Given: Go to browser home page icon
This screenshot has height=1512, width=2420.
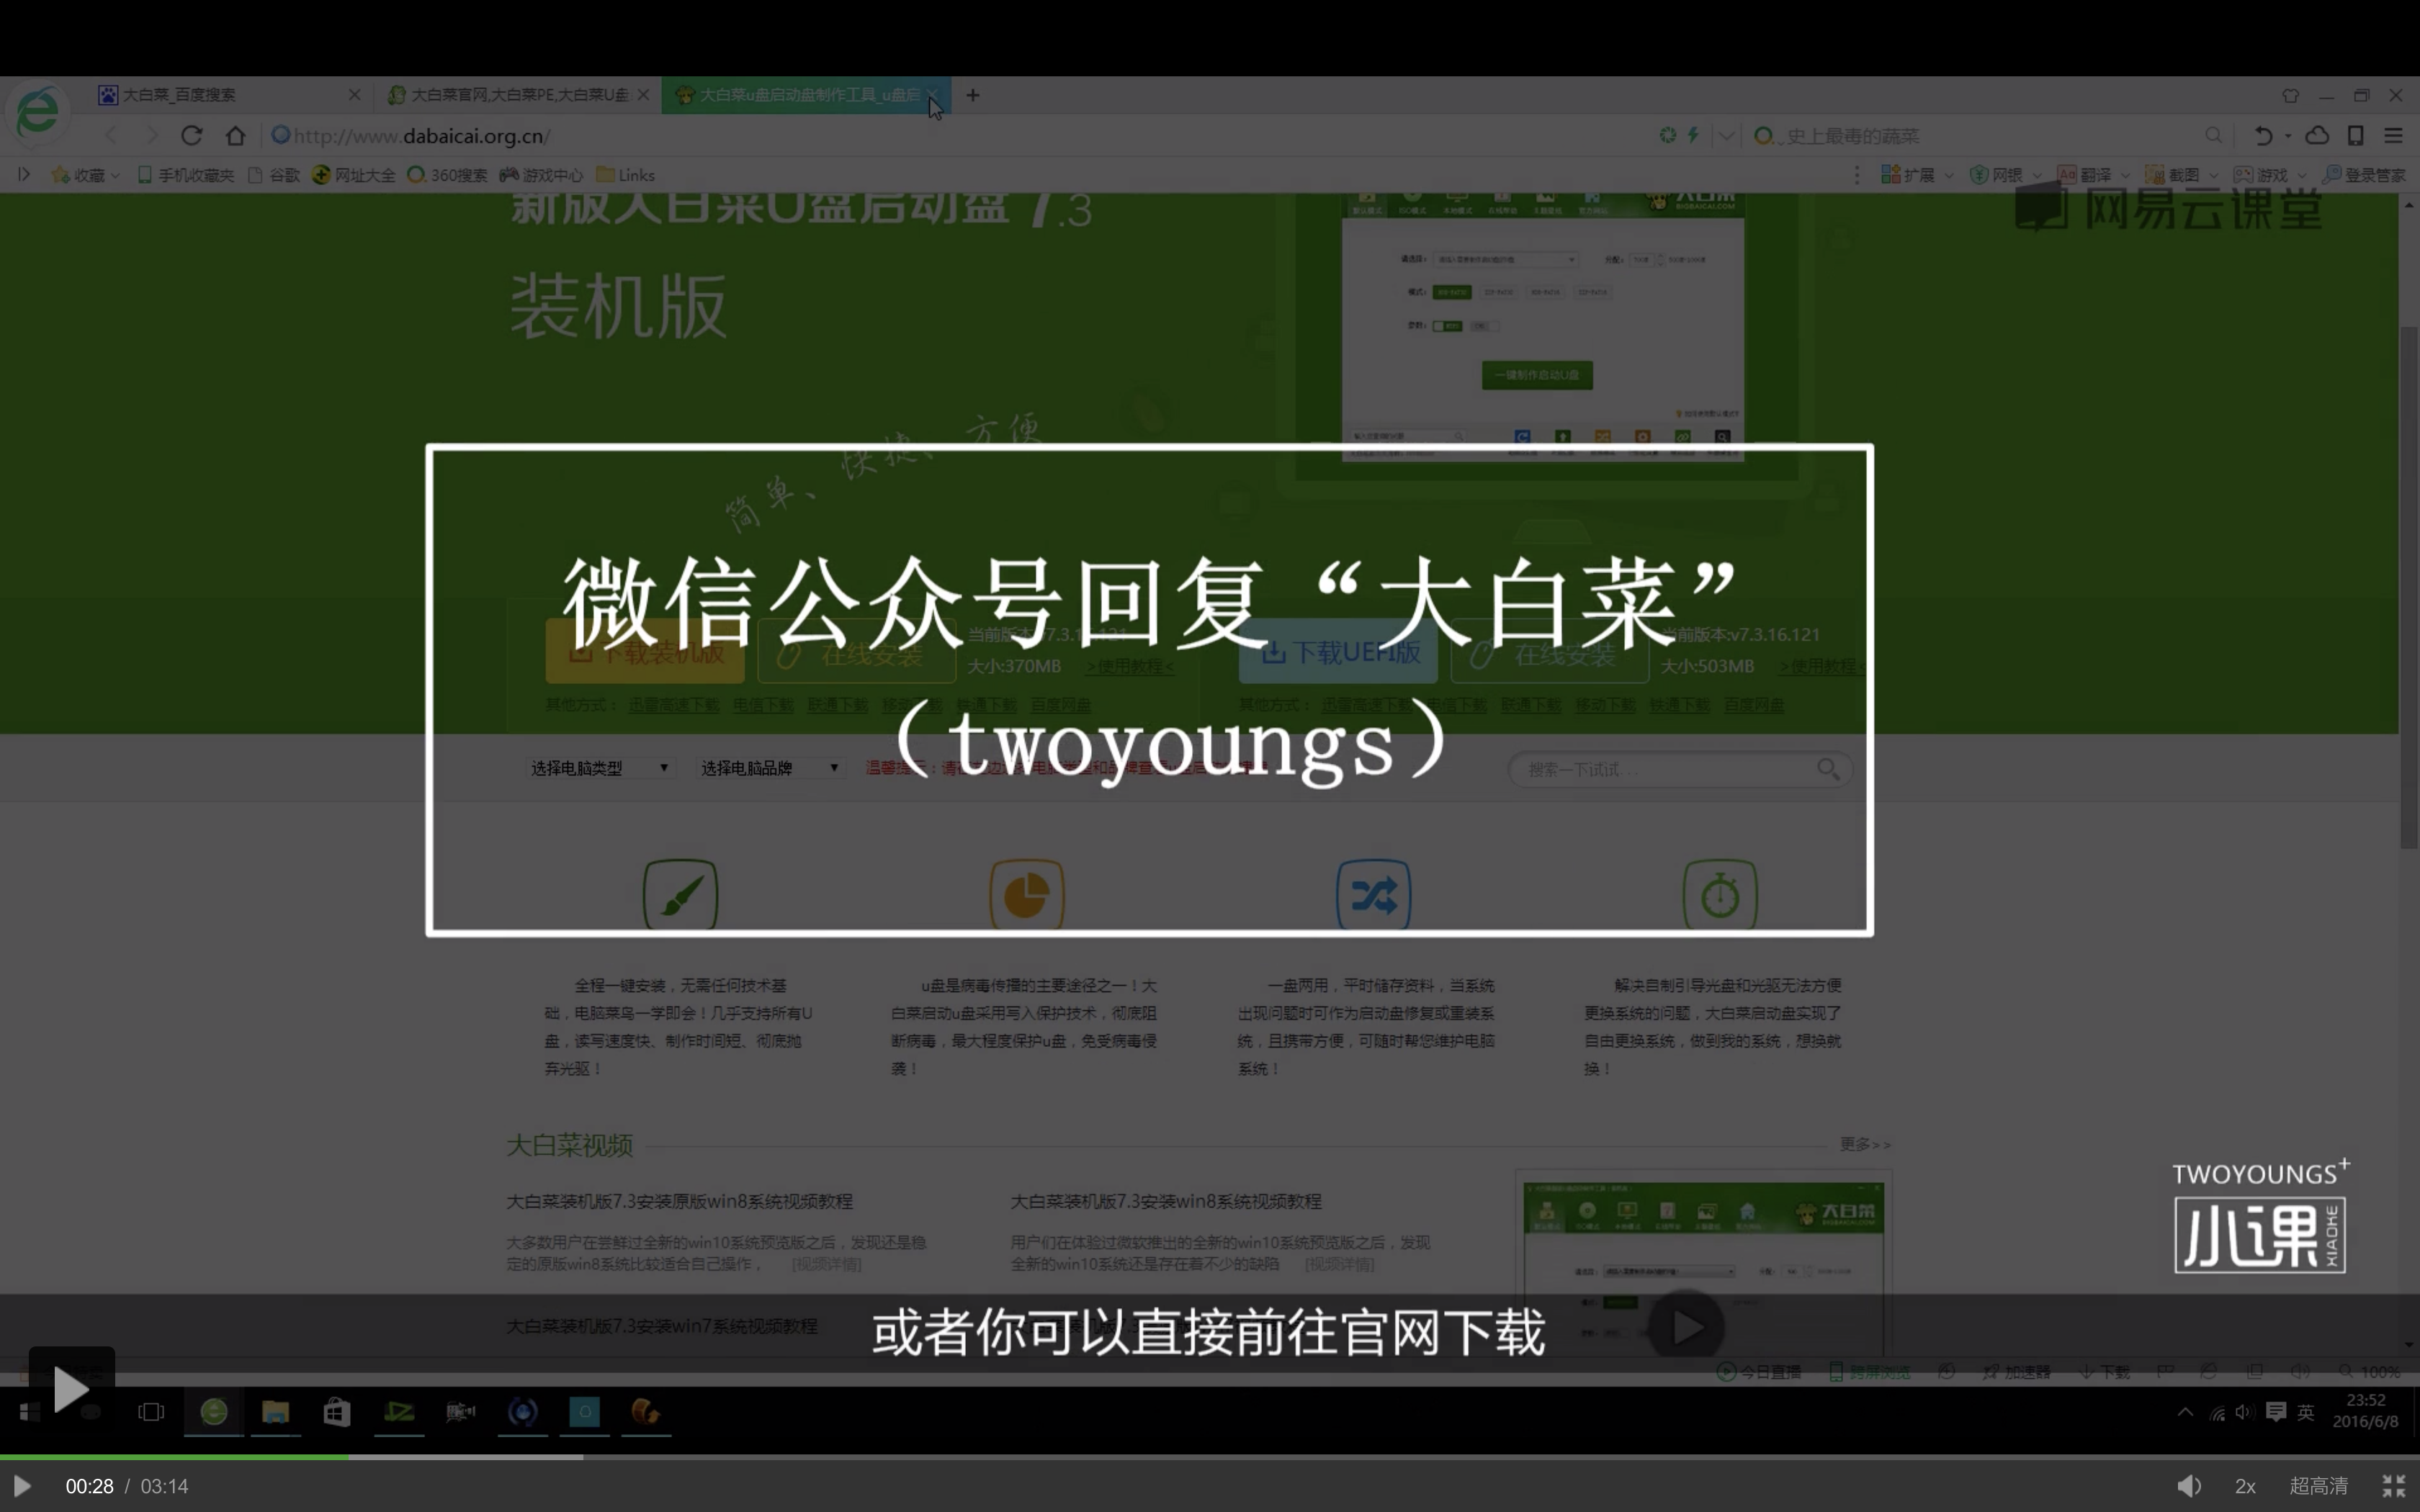Looking at the screenshot, I should (236, 135).
